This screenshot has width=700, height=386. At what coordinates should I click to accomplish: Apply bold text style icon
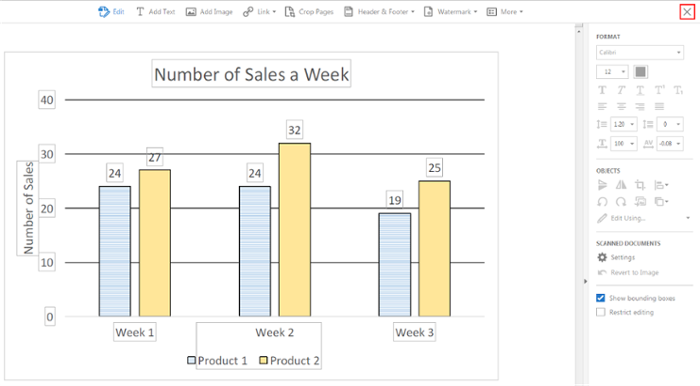602,90
